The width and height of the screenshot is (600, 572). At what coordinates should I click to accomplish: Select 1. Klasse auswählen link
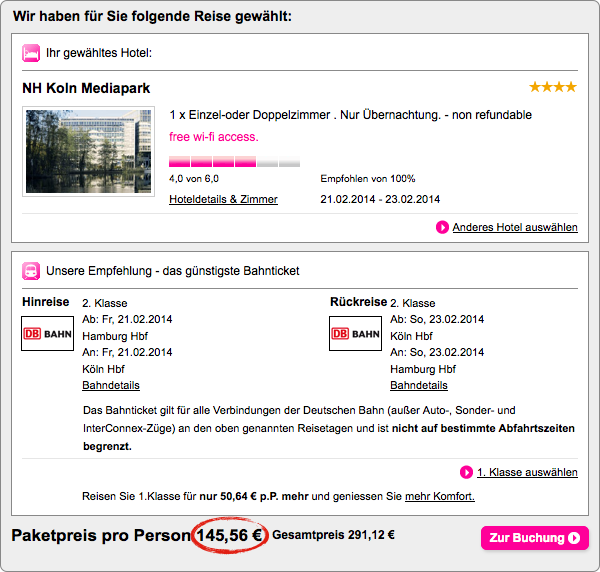[527, 472]
